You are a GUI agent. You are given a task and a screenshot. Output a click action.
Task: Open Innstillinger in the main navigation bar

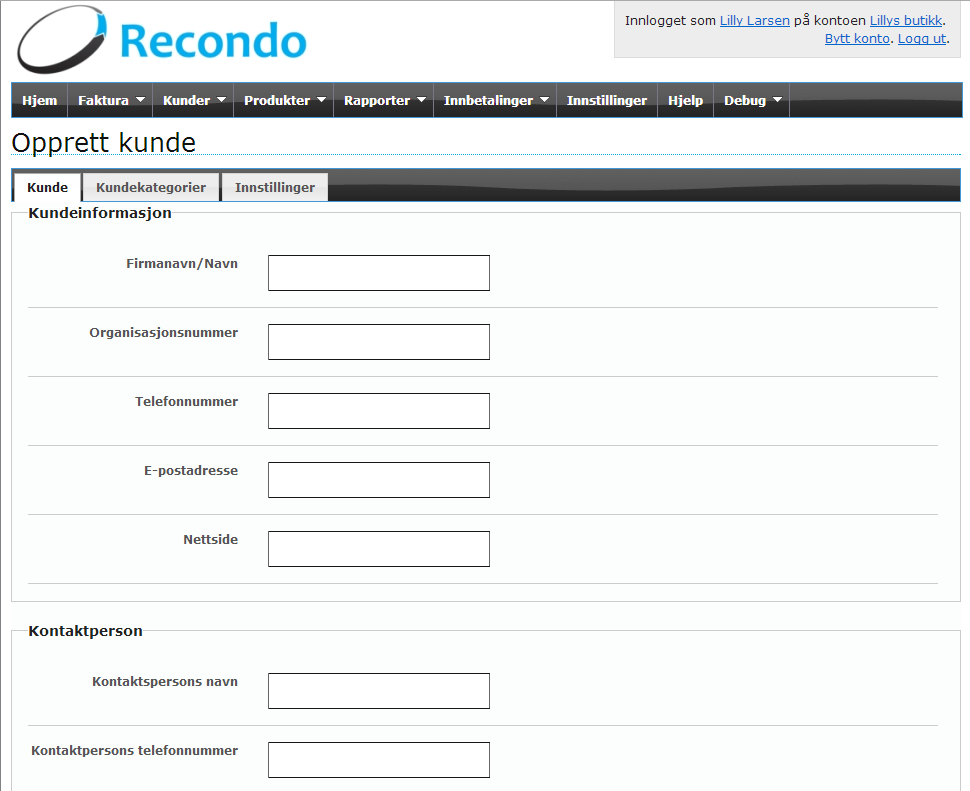point(606,101)
